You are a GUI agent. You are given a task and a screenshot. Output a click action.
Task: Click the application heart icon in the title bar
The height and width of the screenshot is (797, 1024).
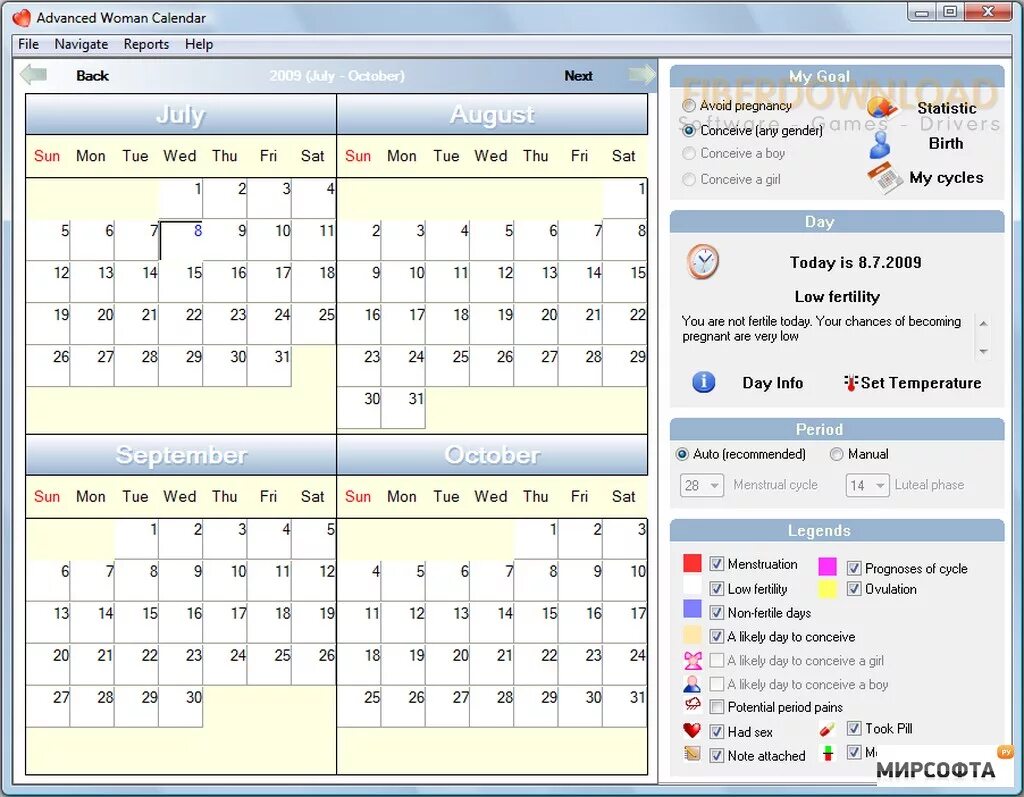click(x=22, y=18)
